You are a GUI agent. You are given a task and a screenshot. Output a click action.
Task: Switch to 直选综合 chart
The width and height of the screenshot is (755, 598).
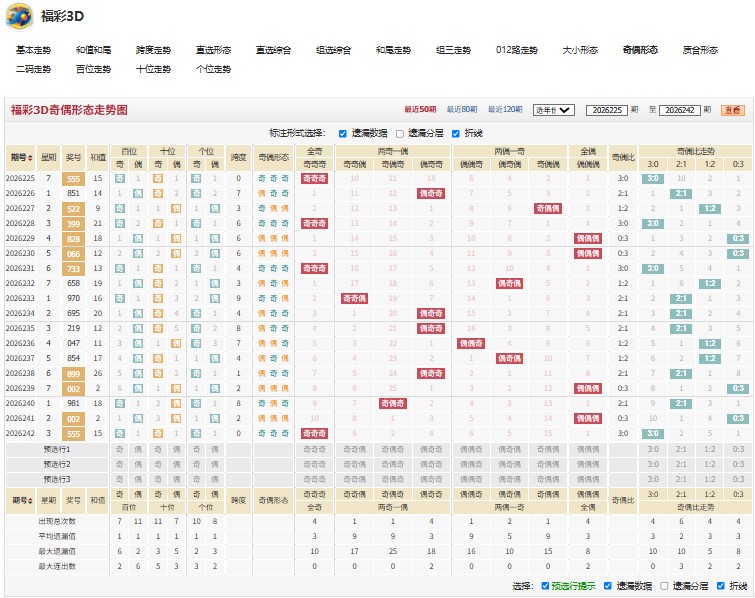[x=273, y=50]
